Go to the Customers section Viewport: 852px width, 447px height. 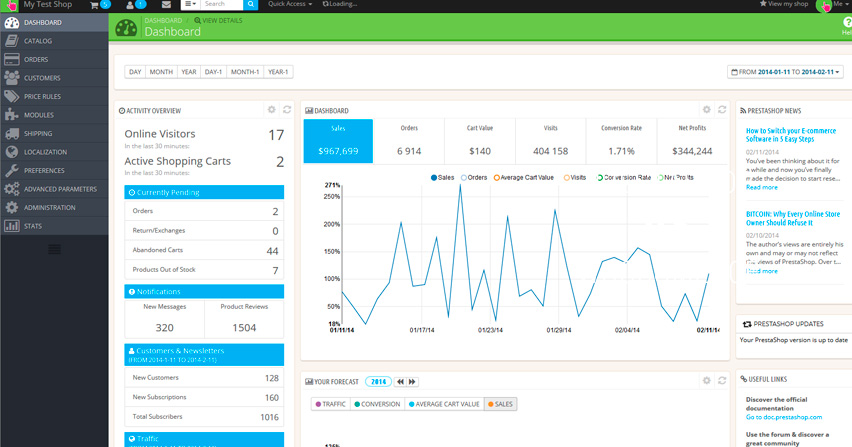pos(54,78)
